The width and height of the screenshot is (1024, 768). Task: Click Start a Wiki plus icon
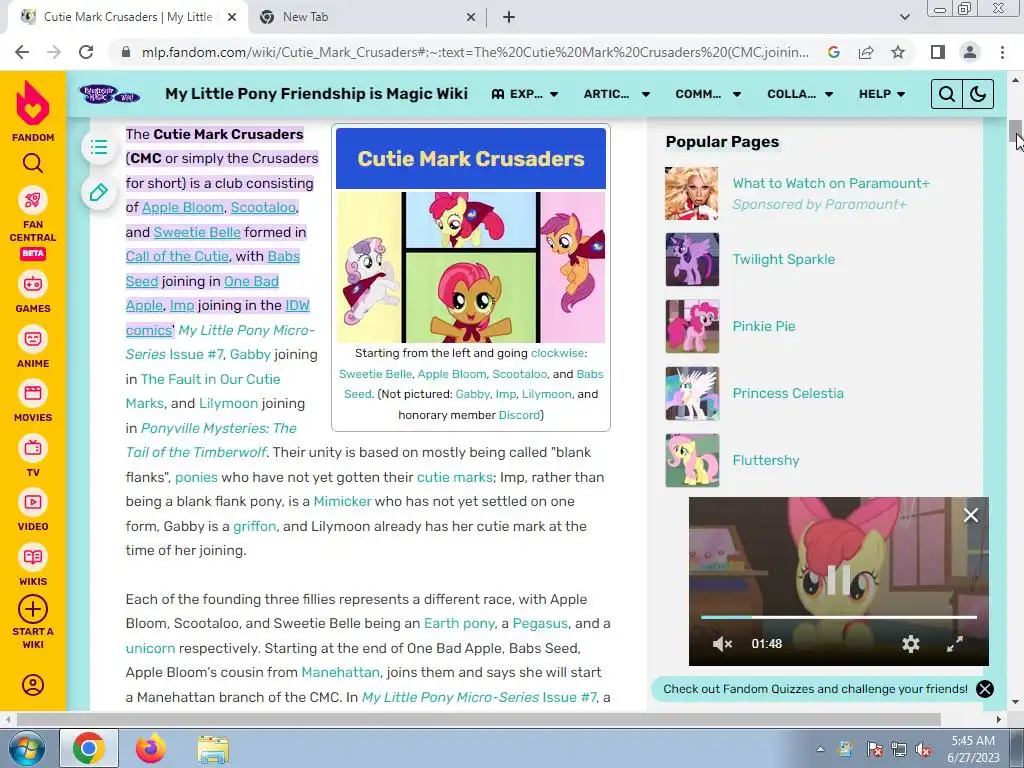pyautogui.click(x=33, y=609)
